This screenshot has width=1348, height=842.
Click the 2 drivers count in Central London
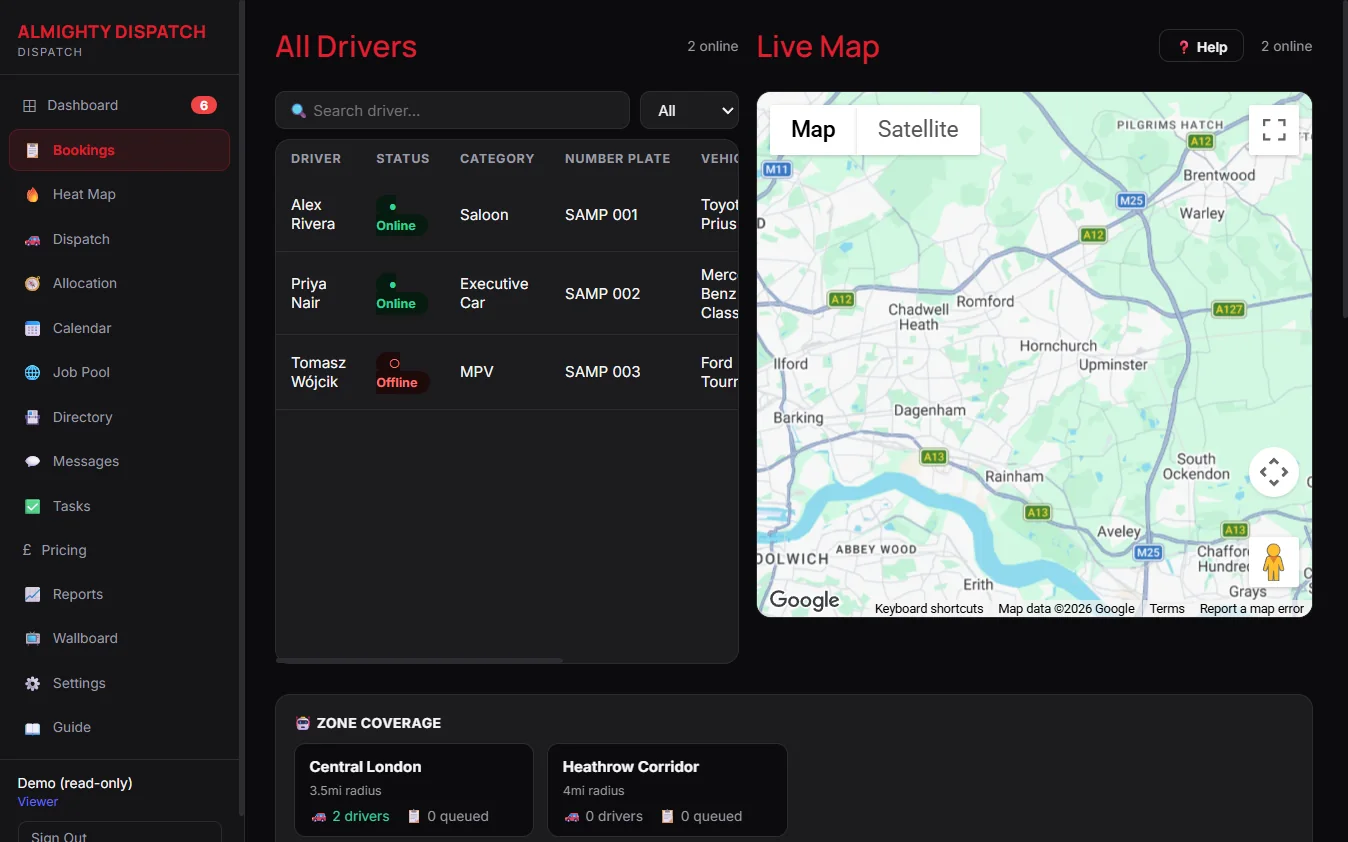pos(360,817)
